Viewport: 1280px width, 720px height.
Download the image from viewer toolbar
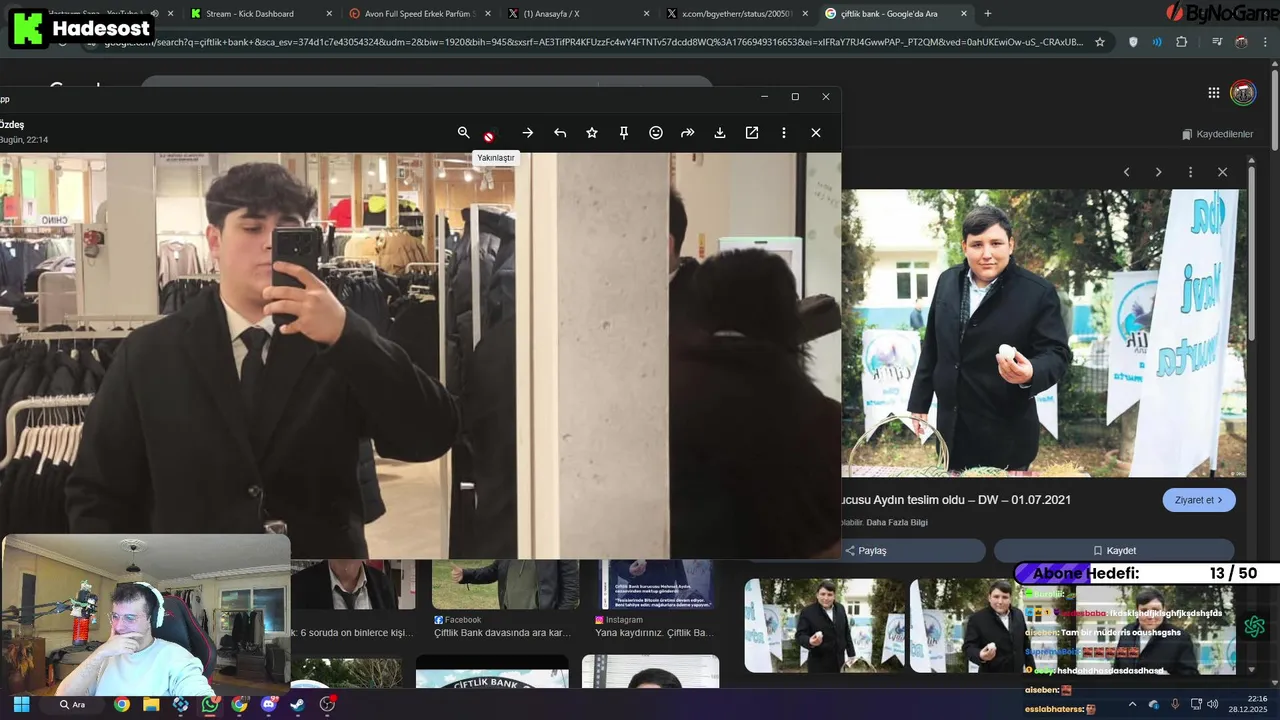point(720,132)
